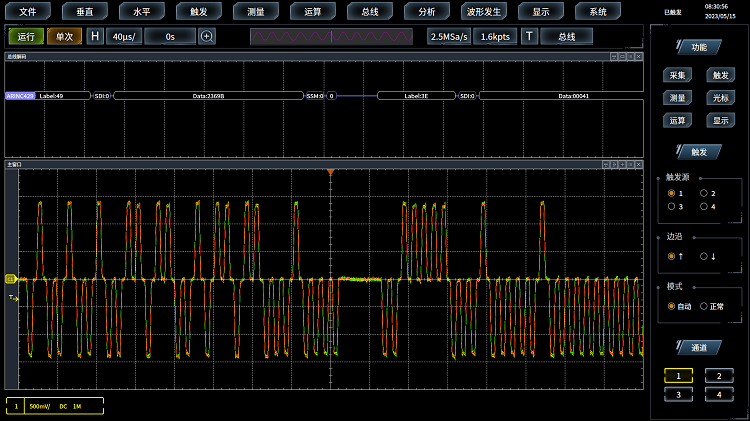Click the channel 1 ground level marker
Screen dimensions: 750x421
[11, 279]
